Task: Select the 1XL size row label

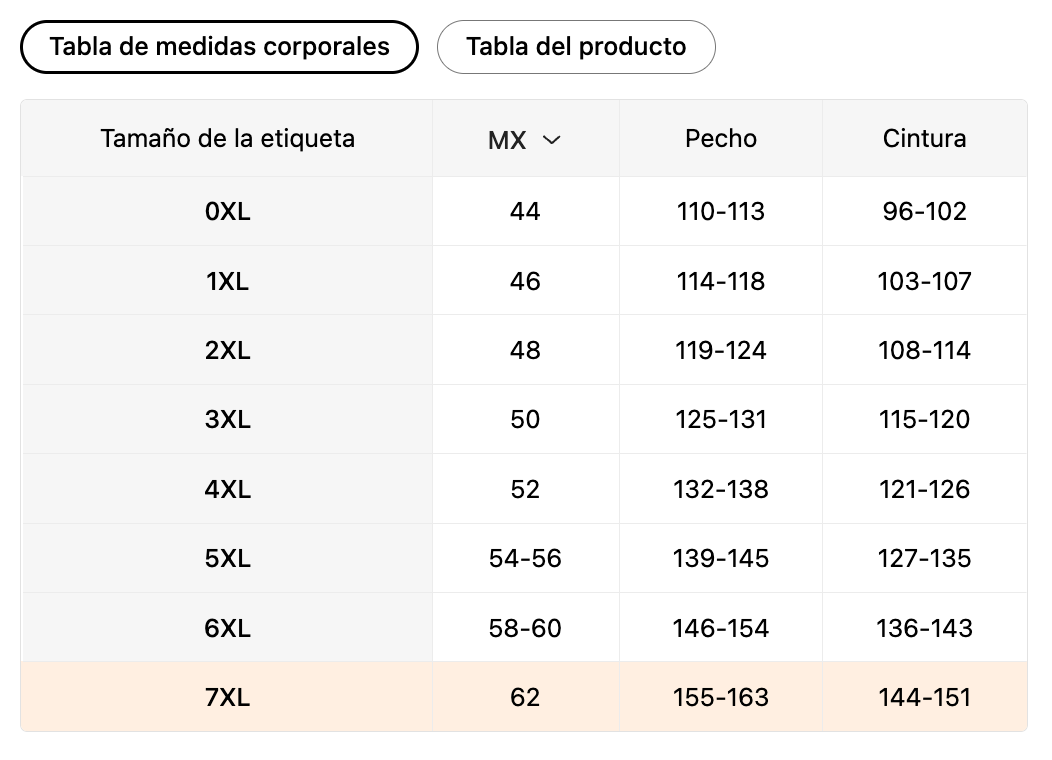Action: pyautogui.click(x=227, y=282)
